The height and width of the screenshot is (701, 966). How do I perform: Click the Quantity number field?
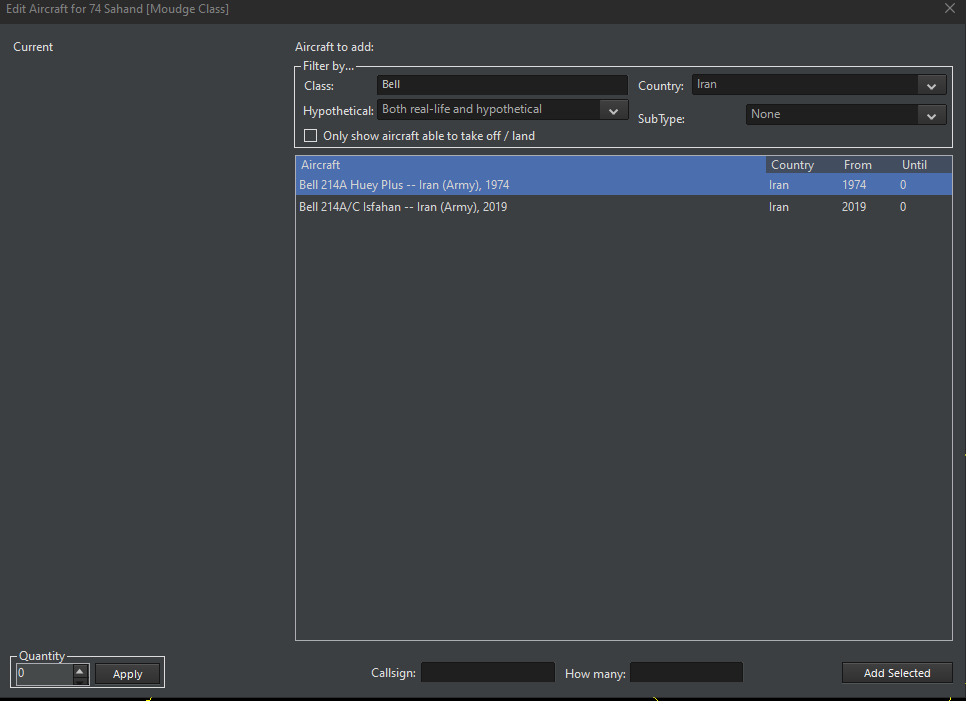coord(44,673)
